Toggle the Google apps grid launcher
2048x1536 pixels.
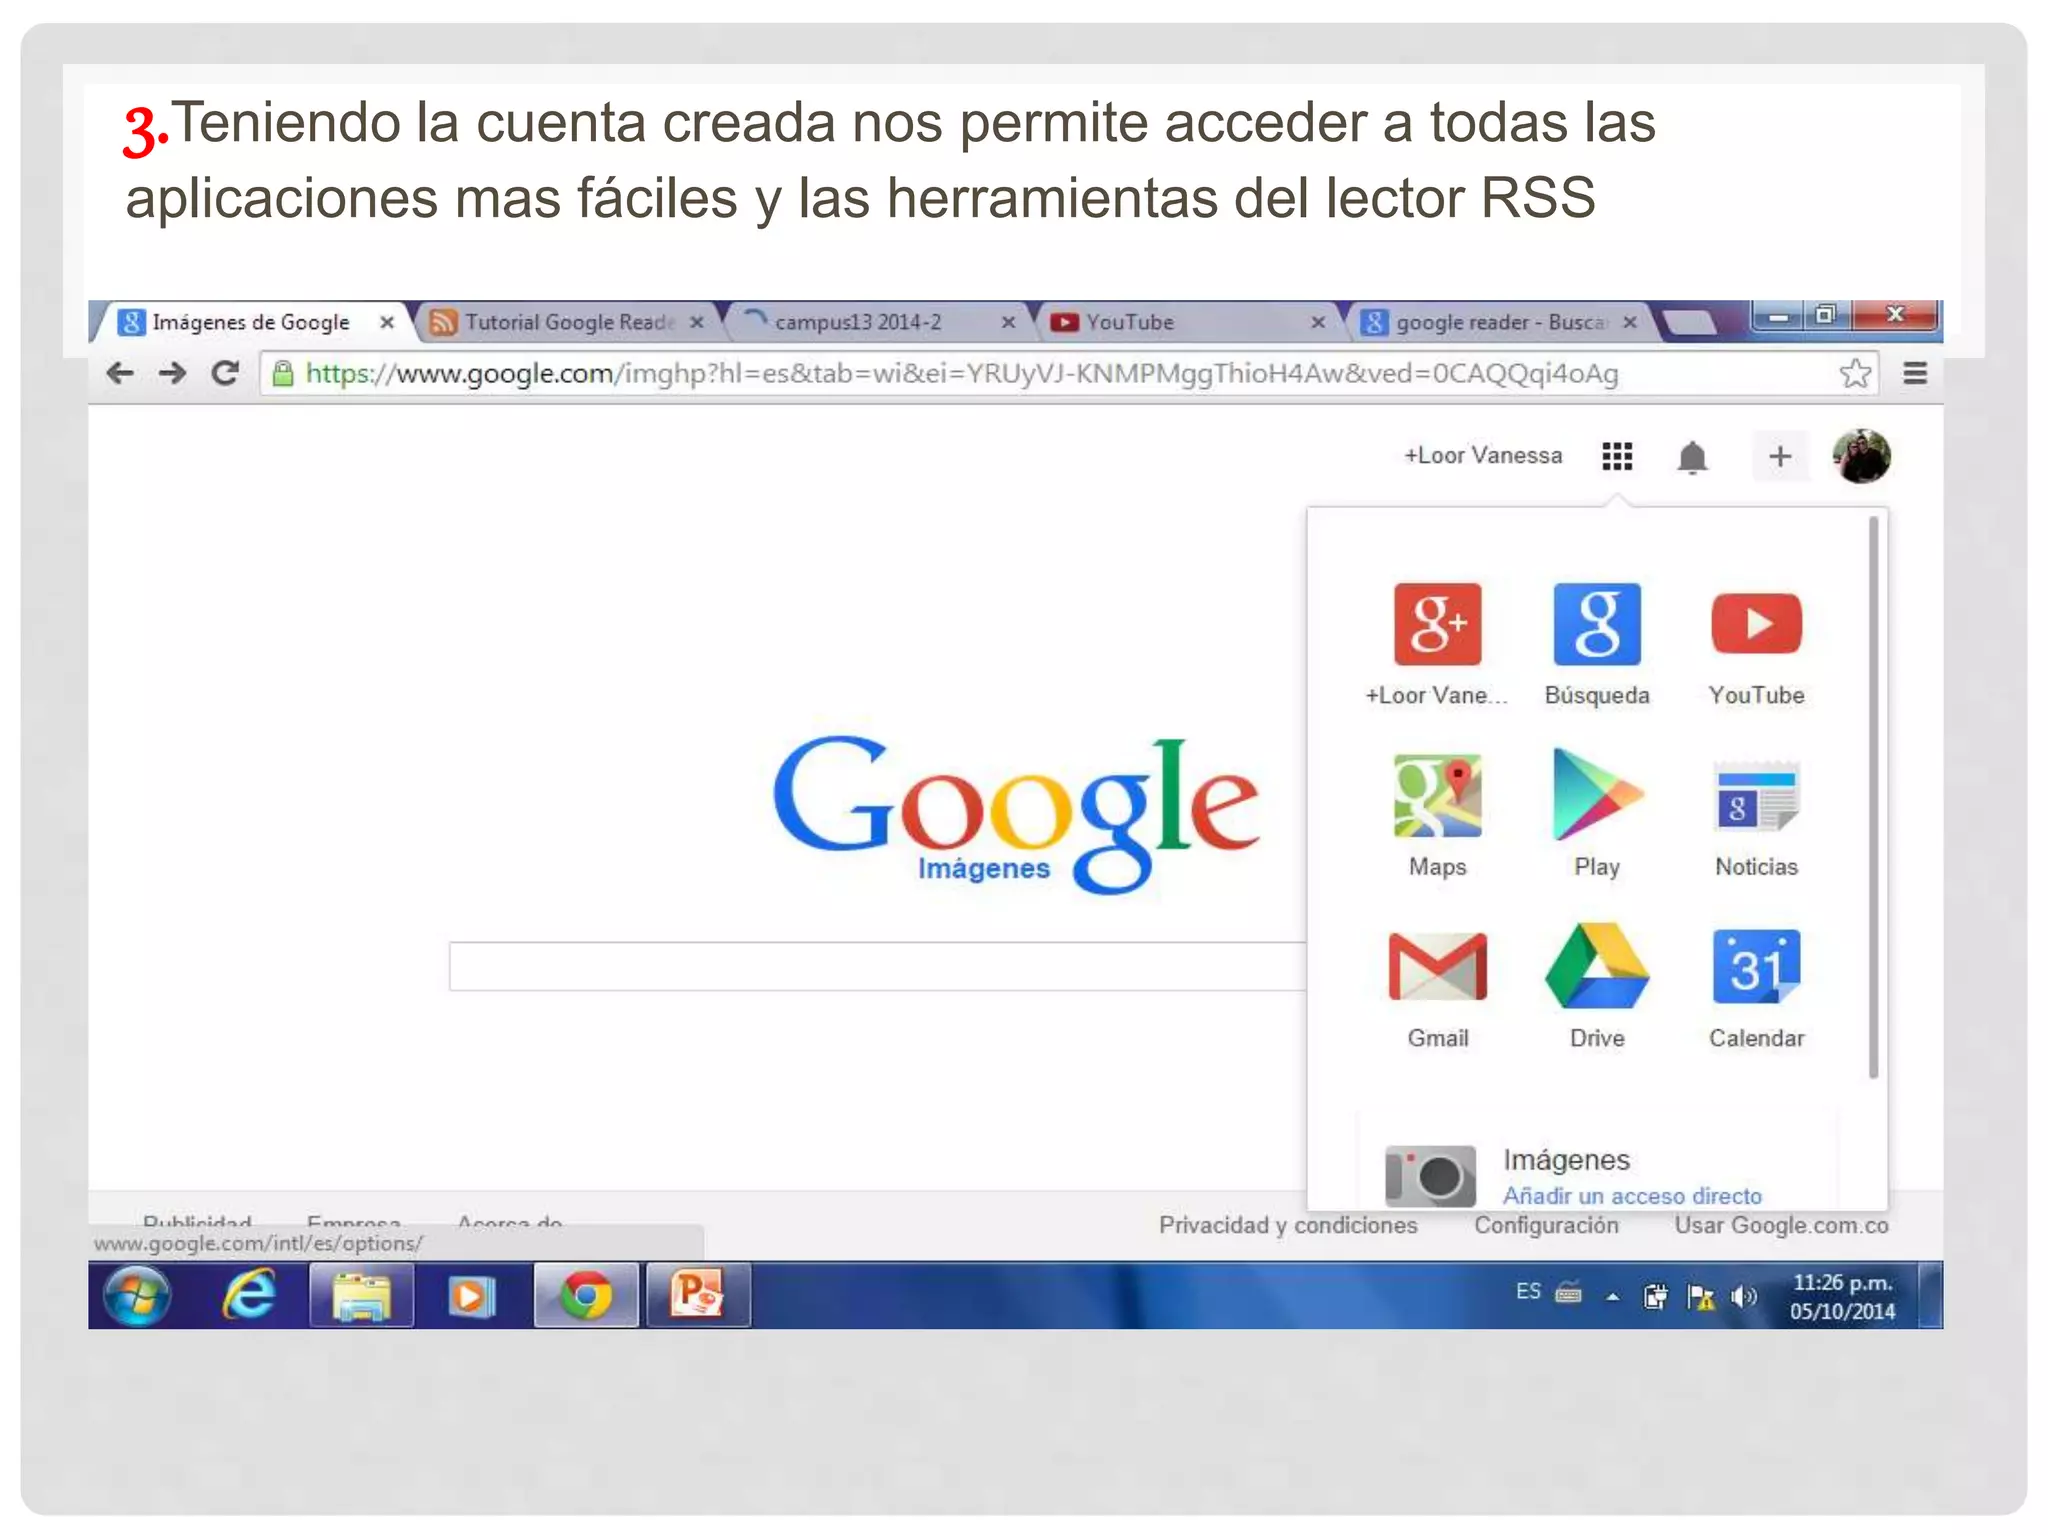pyautogui.click(x=1617, y=456)
